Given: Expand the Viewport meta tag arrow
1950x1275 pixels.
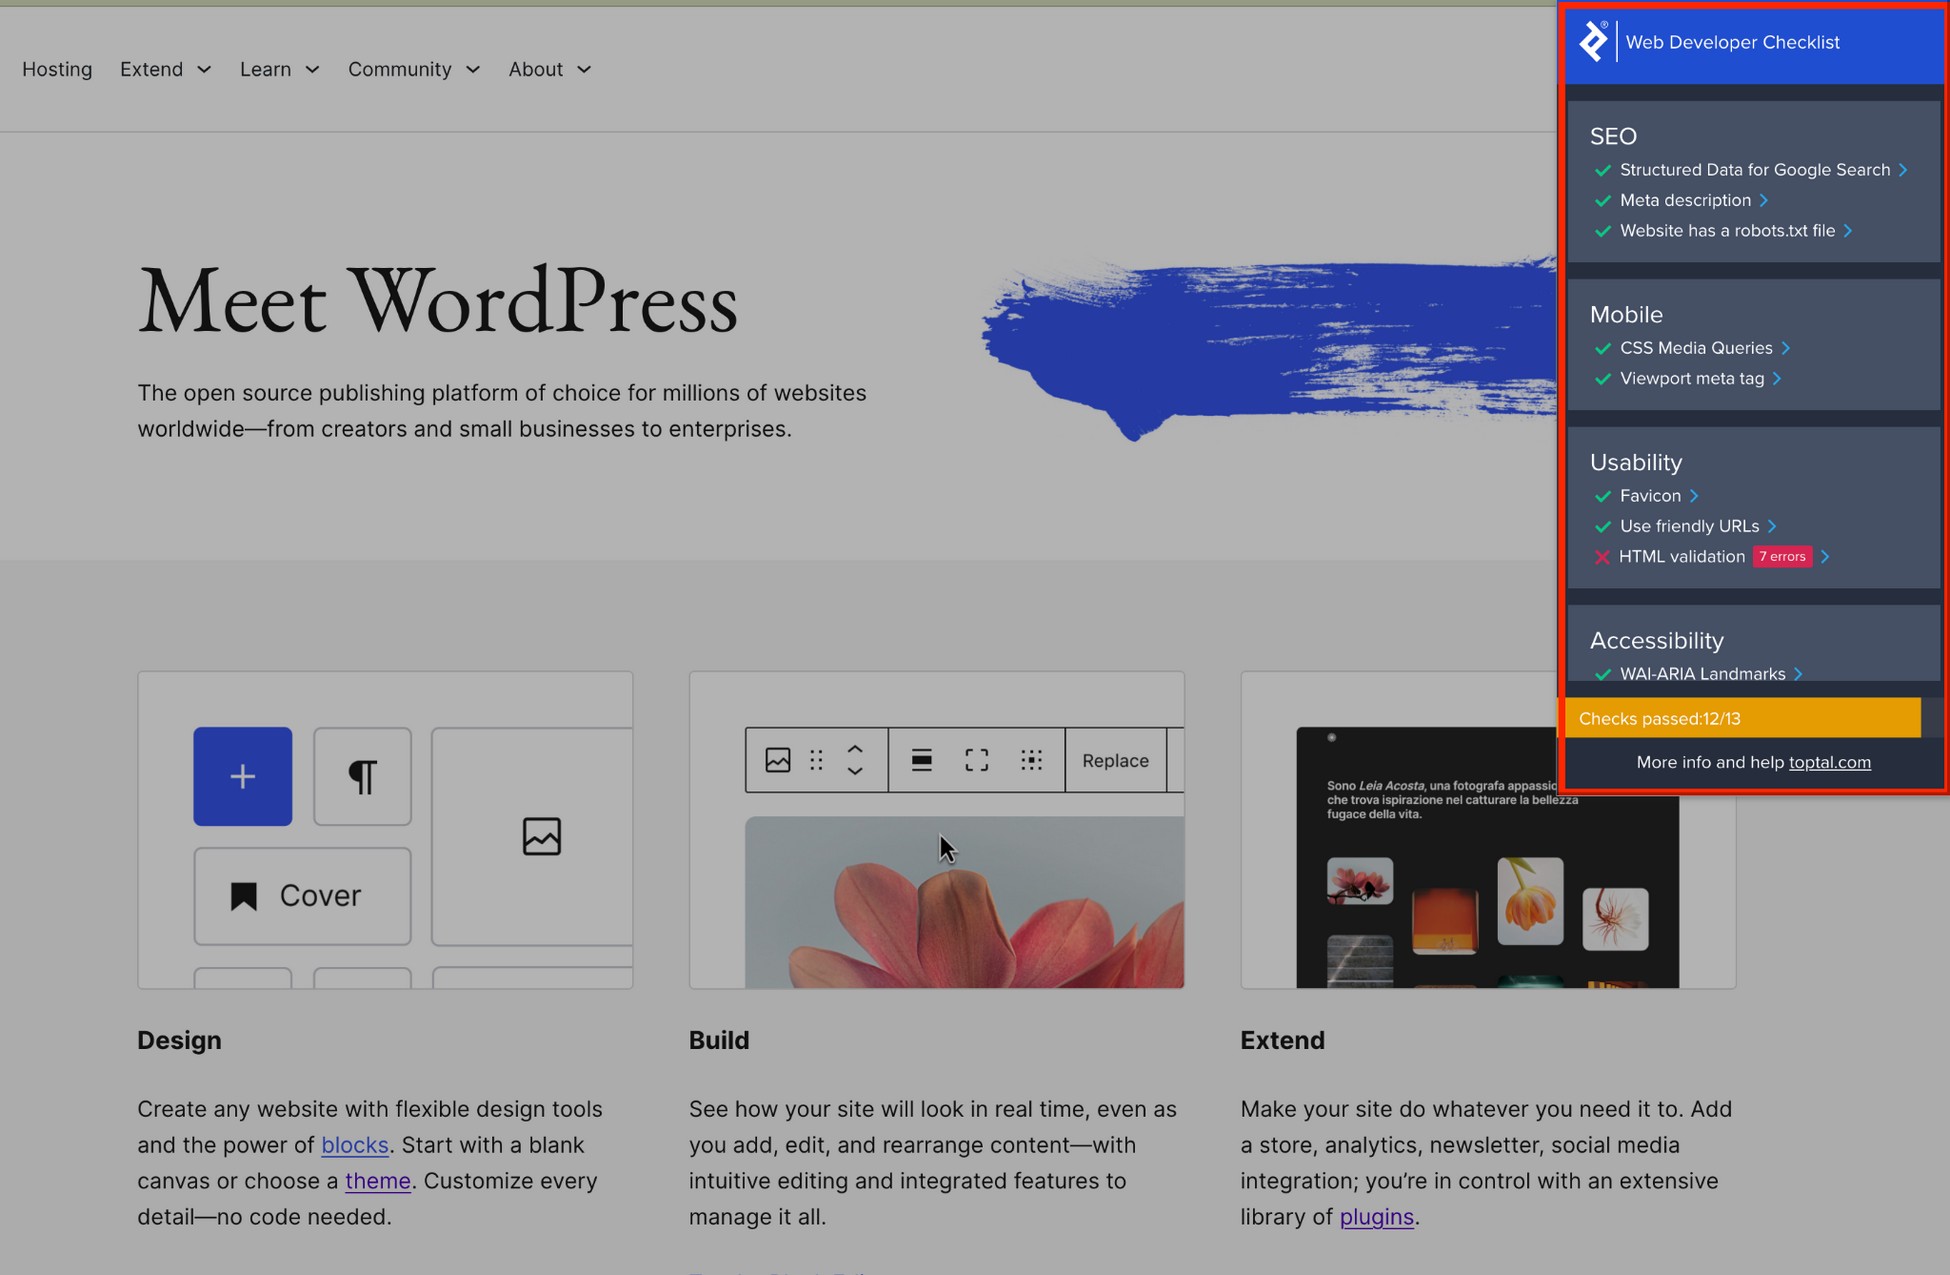Looking at the screenshot, I should click(1777, 379).
